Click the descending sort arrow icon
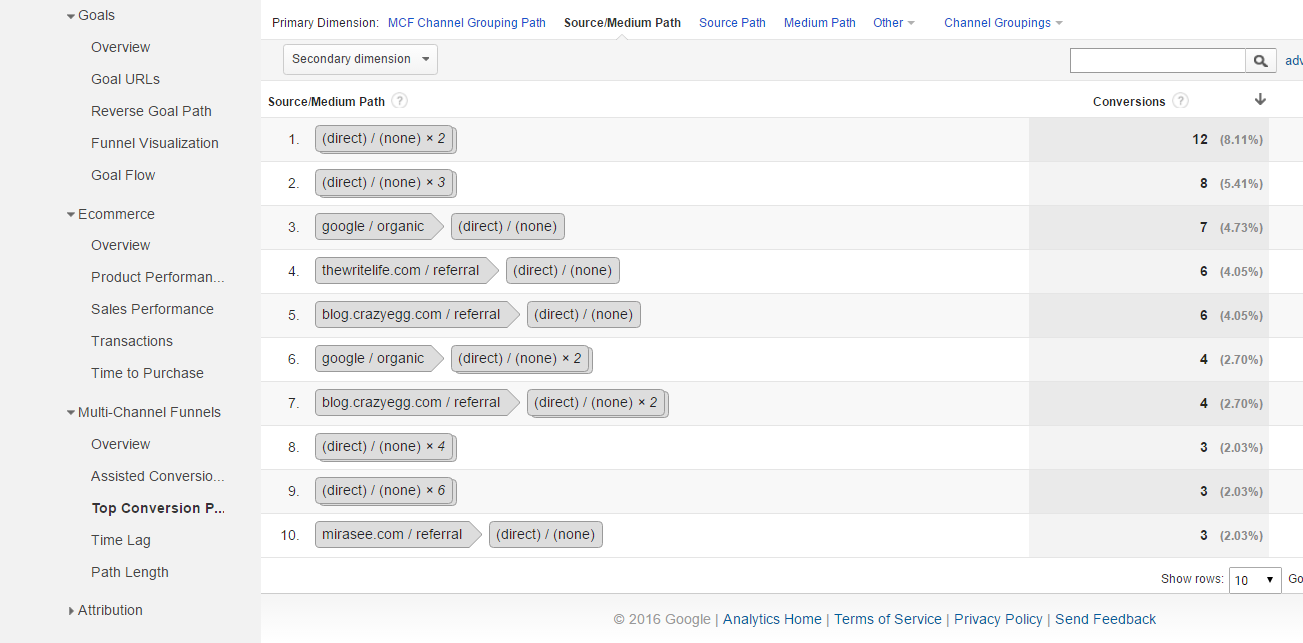 (1260, 99)
